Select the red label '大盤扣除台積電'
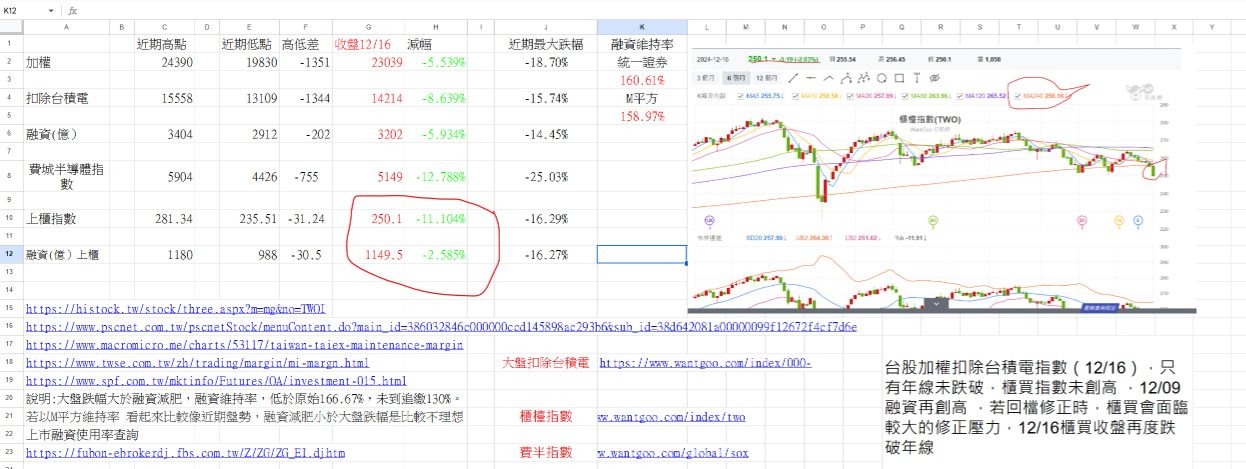1246x469 pixels. pyautogui.click(x=545, y=362)
